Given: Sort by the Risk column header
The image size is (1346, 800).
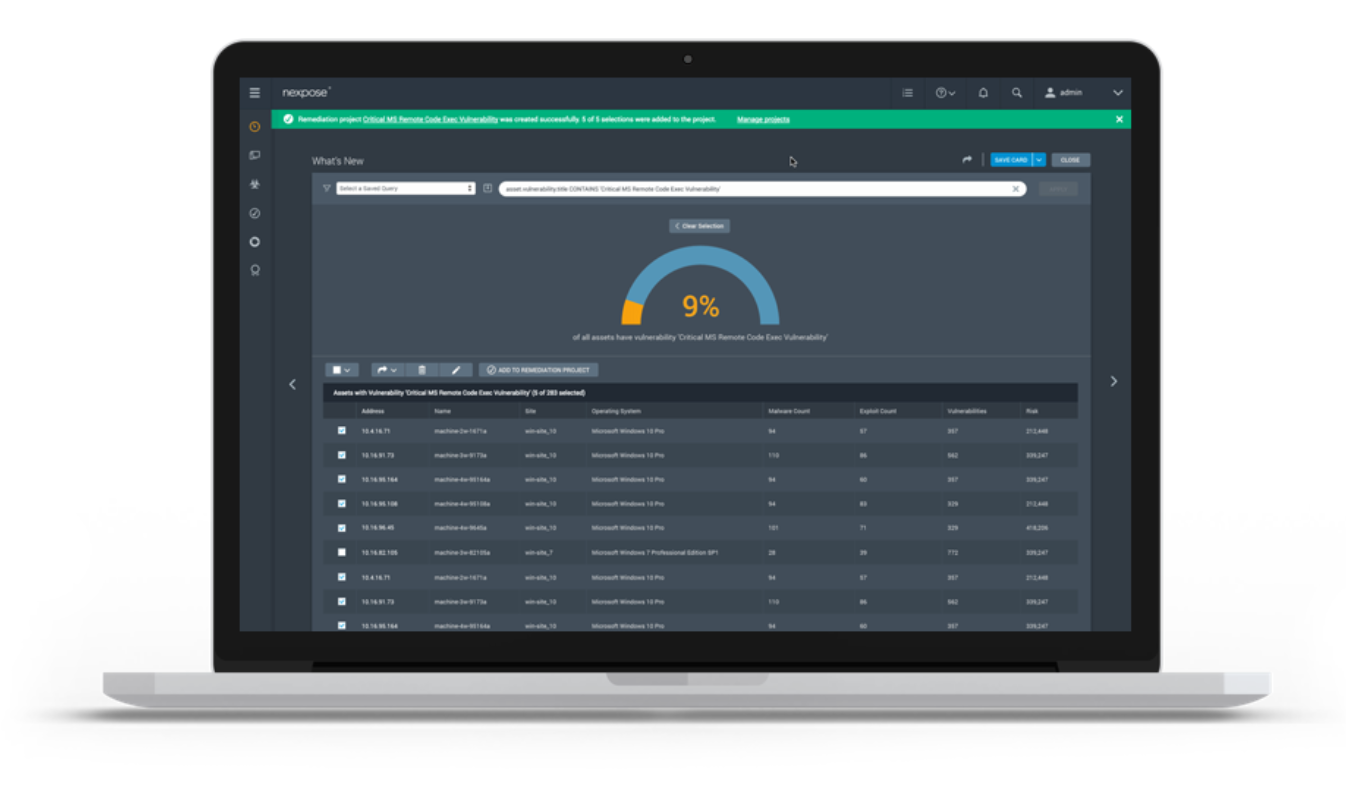Looking at the screenshot, I should [x=1032, y=411].
